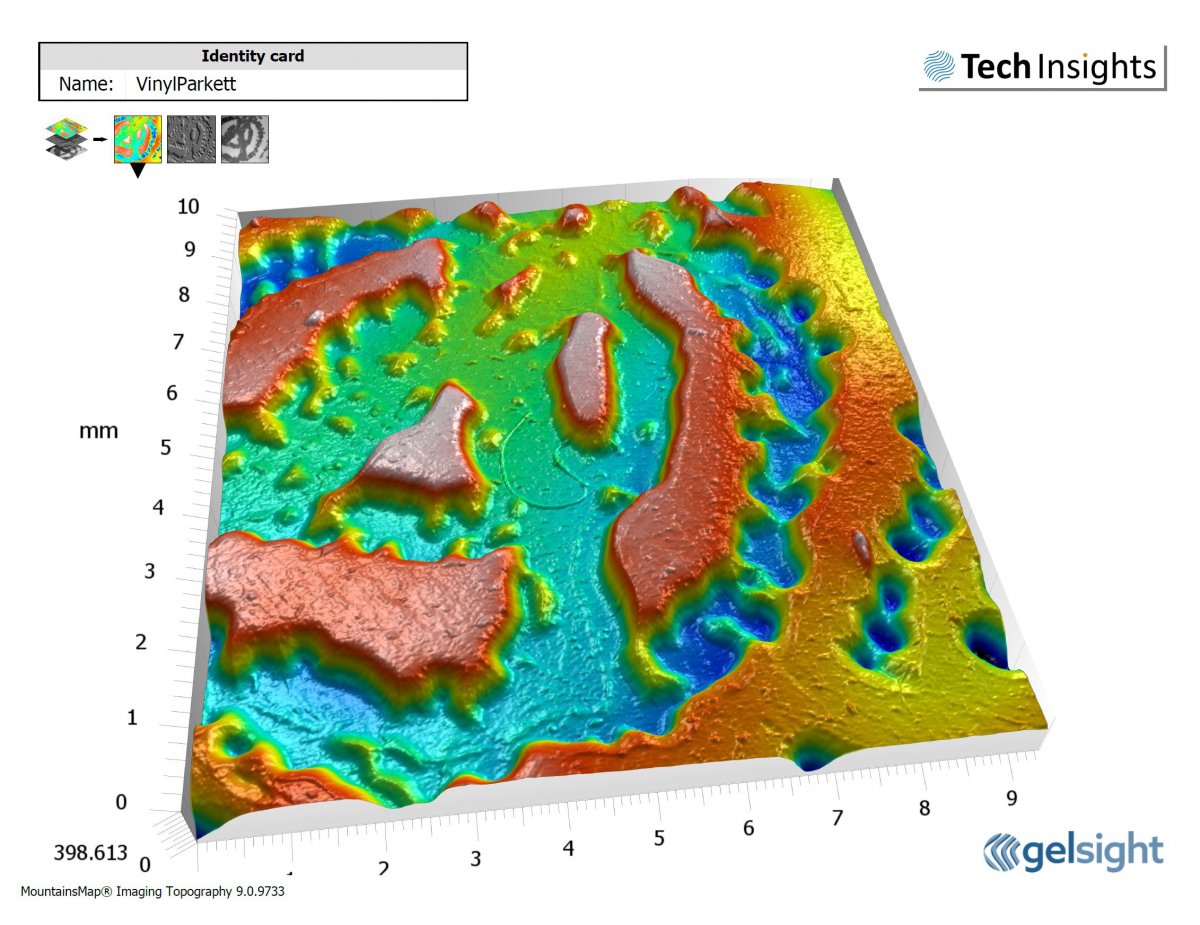Click the 1 tick on vertical axis

click(135, 718)
